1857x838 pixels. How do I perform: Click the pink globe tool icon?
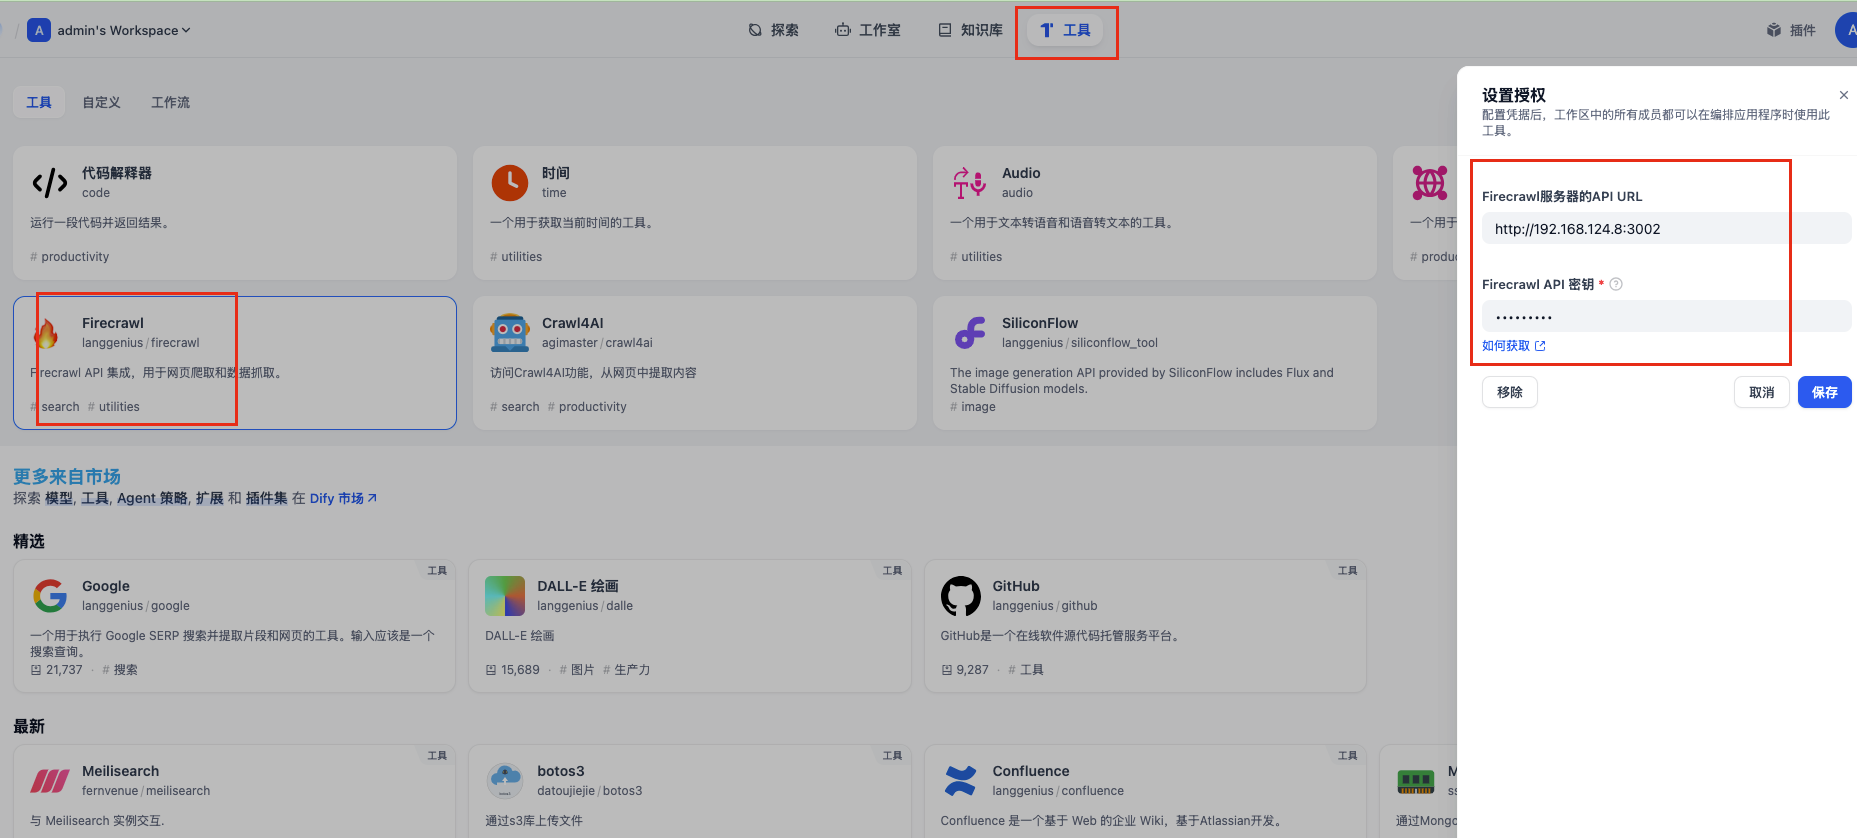pyautogui.click(x=1430, y=183)
